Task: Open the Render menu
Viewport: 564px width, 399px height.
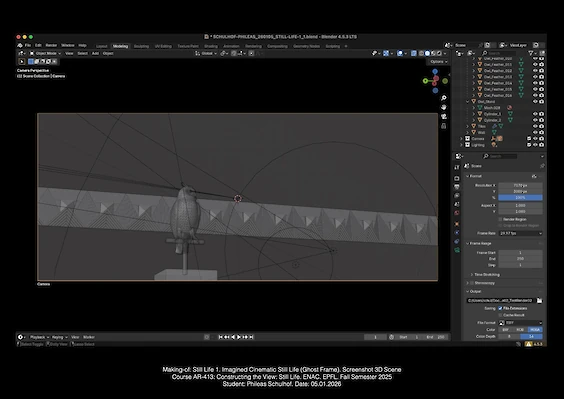Action: click(51, 45)
